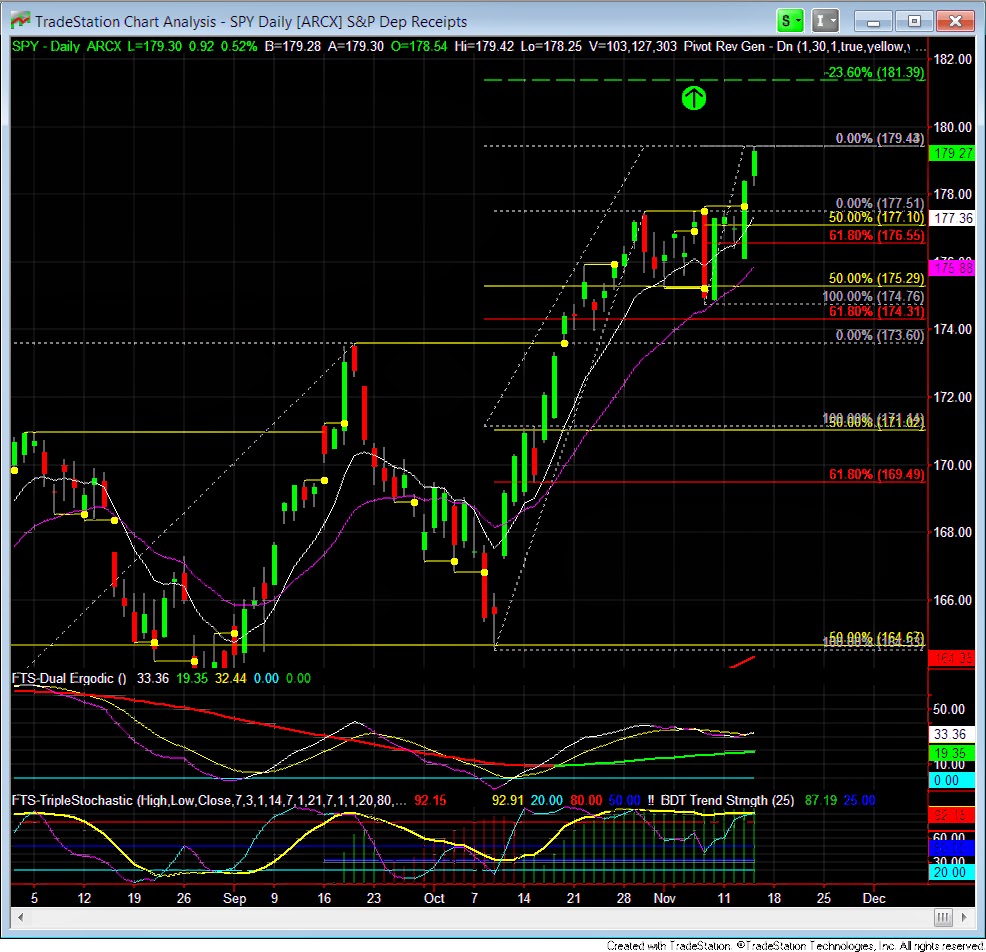This screenshot has height=952, width=986.
Task: Click the green 19.35 ergodic value tag
Action: point(951,753)
